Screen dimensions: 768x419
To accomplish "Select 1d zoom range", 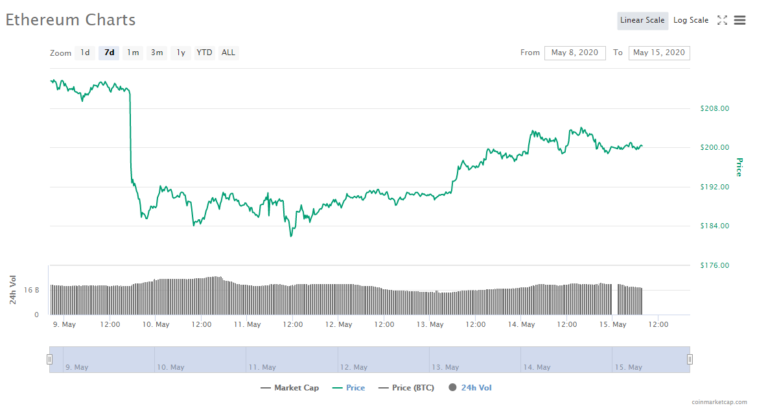I will click(85, 52).
